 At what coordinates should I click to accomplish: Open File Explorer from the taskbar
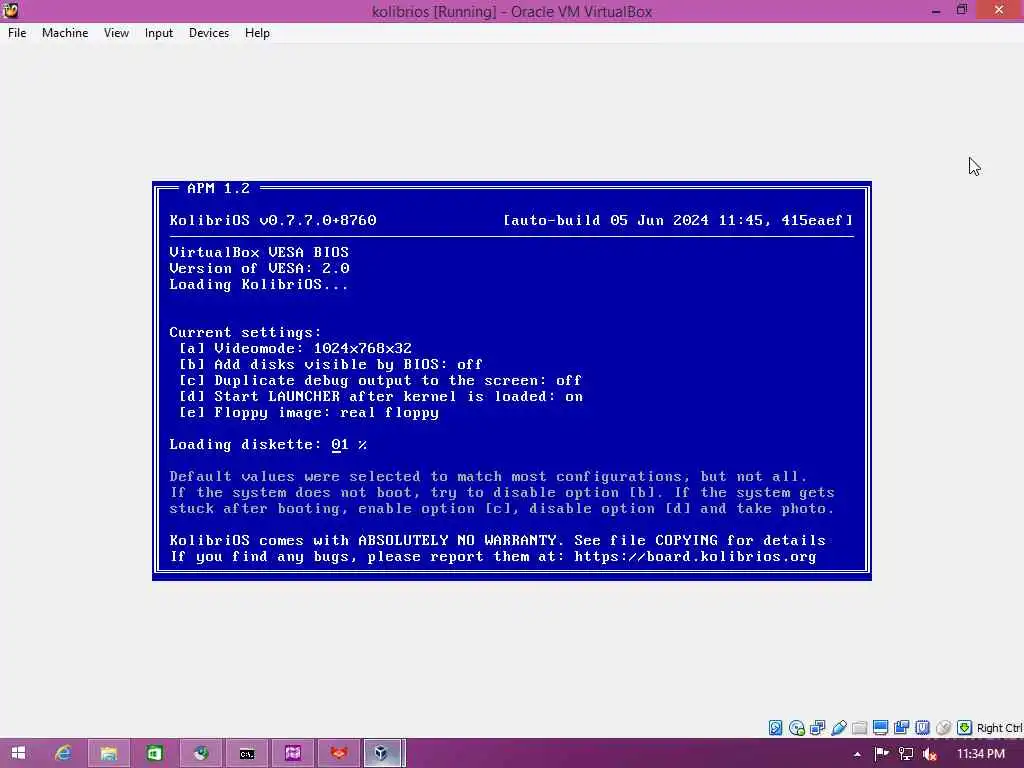point(108,754)
